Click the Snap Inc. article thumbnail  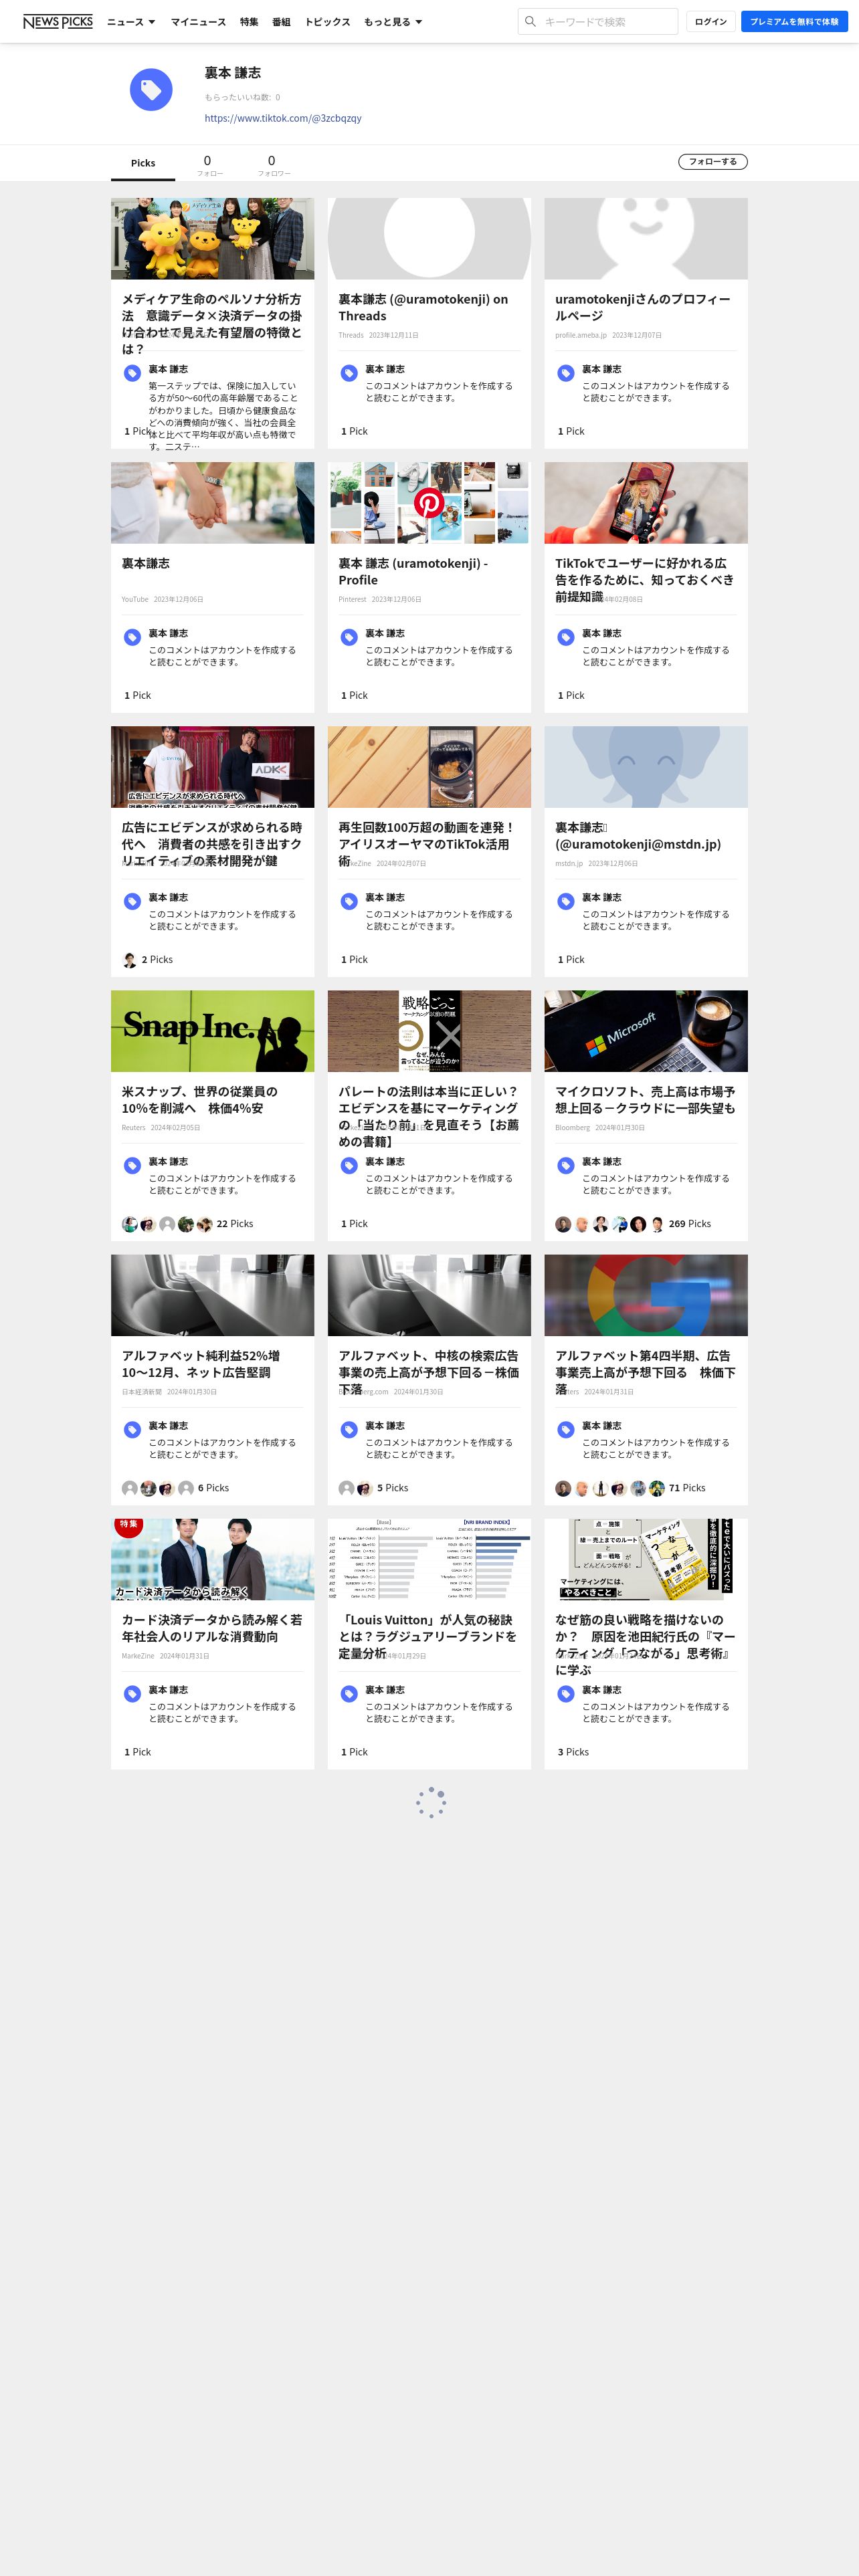[212, 1031]
